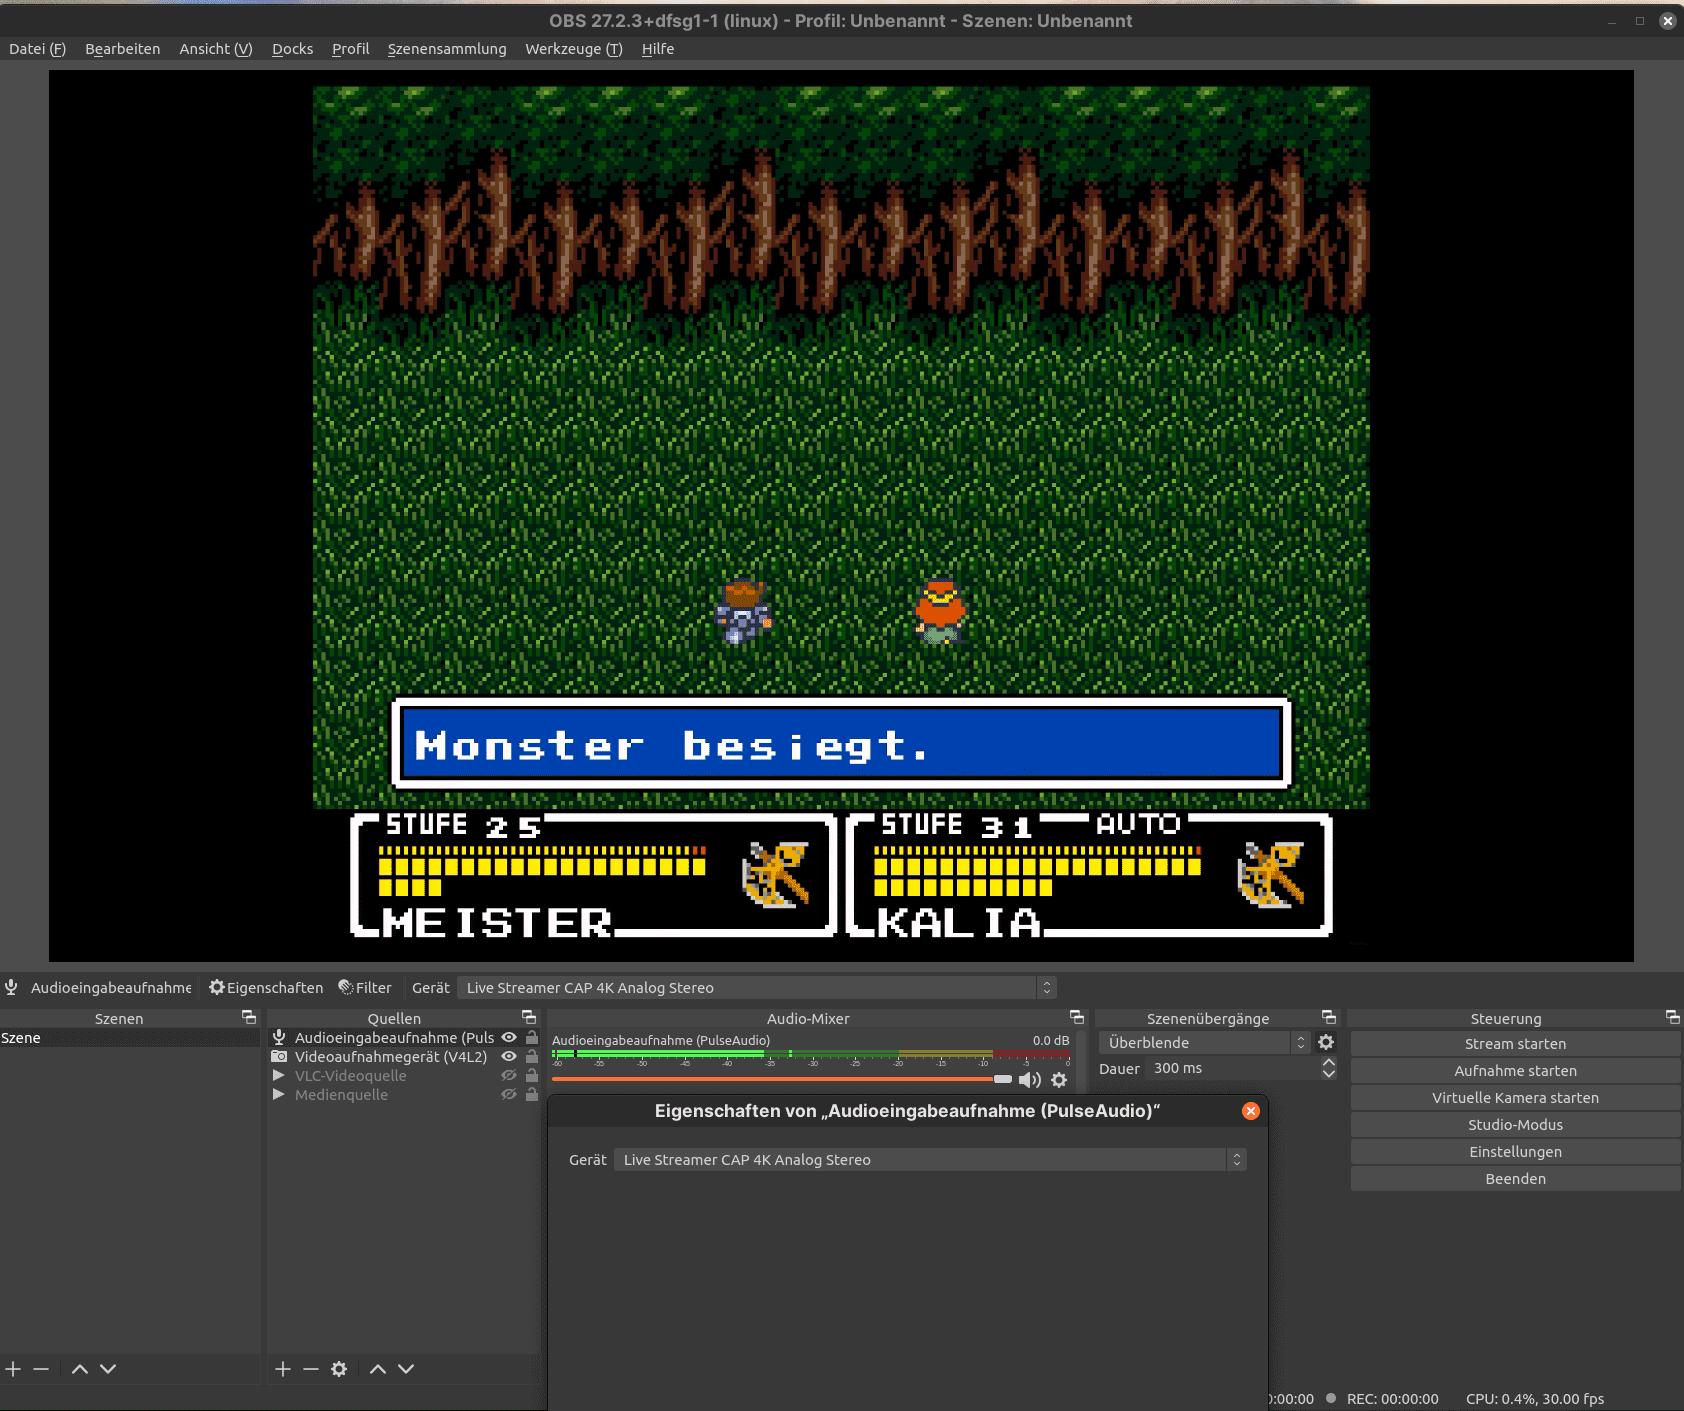Move scene down in Szenen list
This screenshot has width=1684, height=1411.
point(108,1369)
